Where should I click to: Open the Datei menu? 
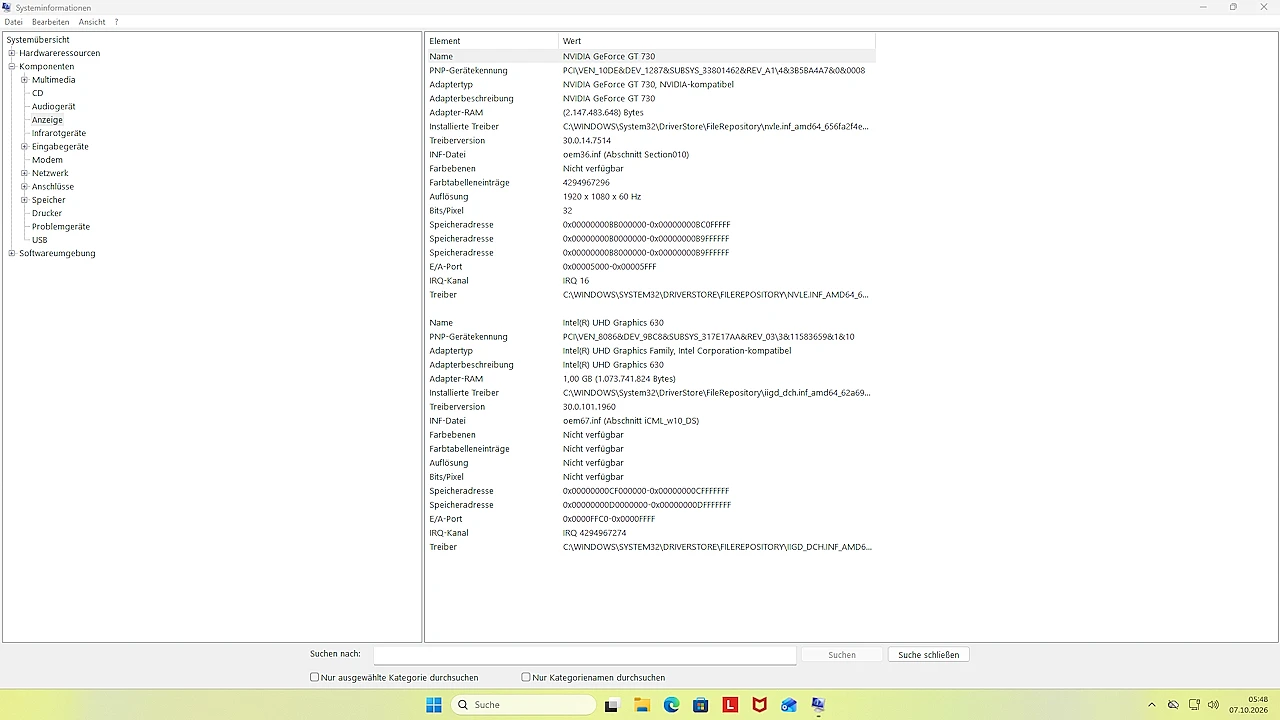pos(13,22)
